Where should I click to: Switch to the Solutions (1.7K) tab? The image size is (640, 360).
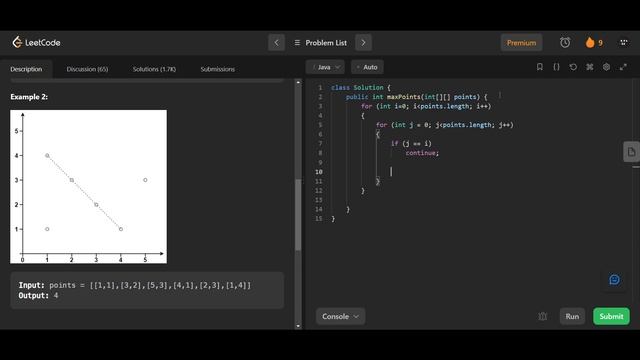[154, 69]
